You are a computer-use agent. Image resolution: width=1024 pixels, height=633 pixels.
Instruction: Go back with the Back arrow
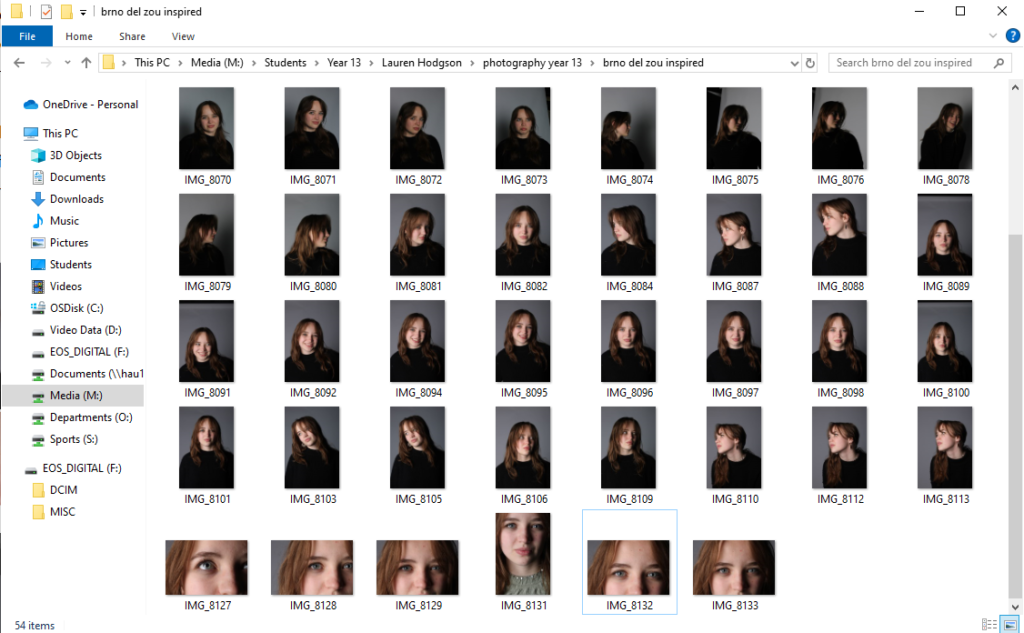click(20, 63)
